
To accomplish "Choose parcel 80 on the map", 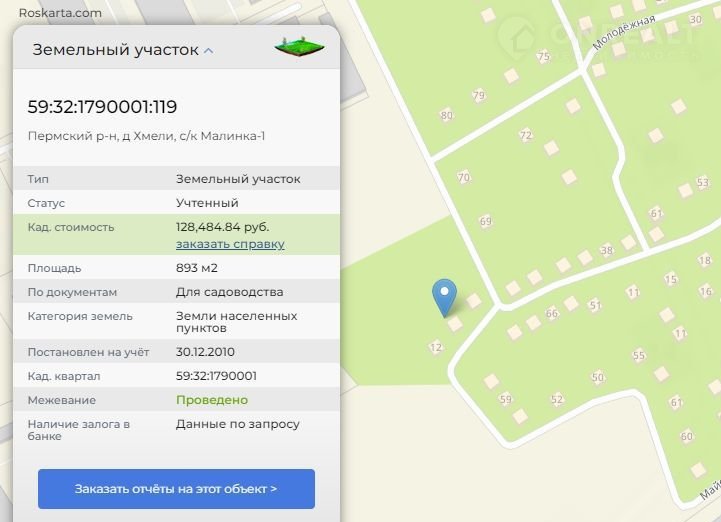I will coord(446,115).
